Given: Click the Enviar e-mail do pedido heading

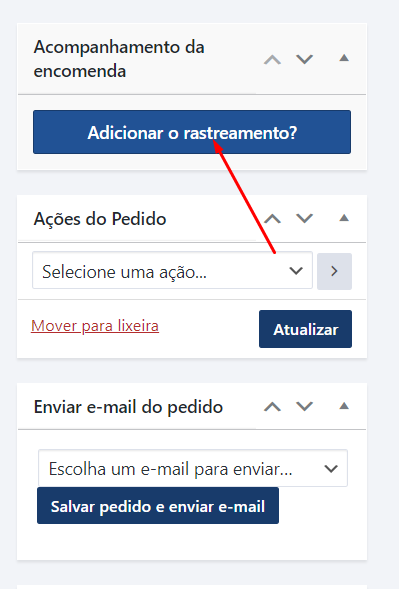Looking at the screenshot, I should tap(128, 407).
